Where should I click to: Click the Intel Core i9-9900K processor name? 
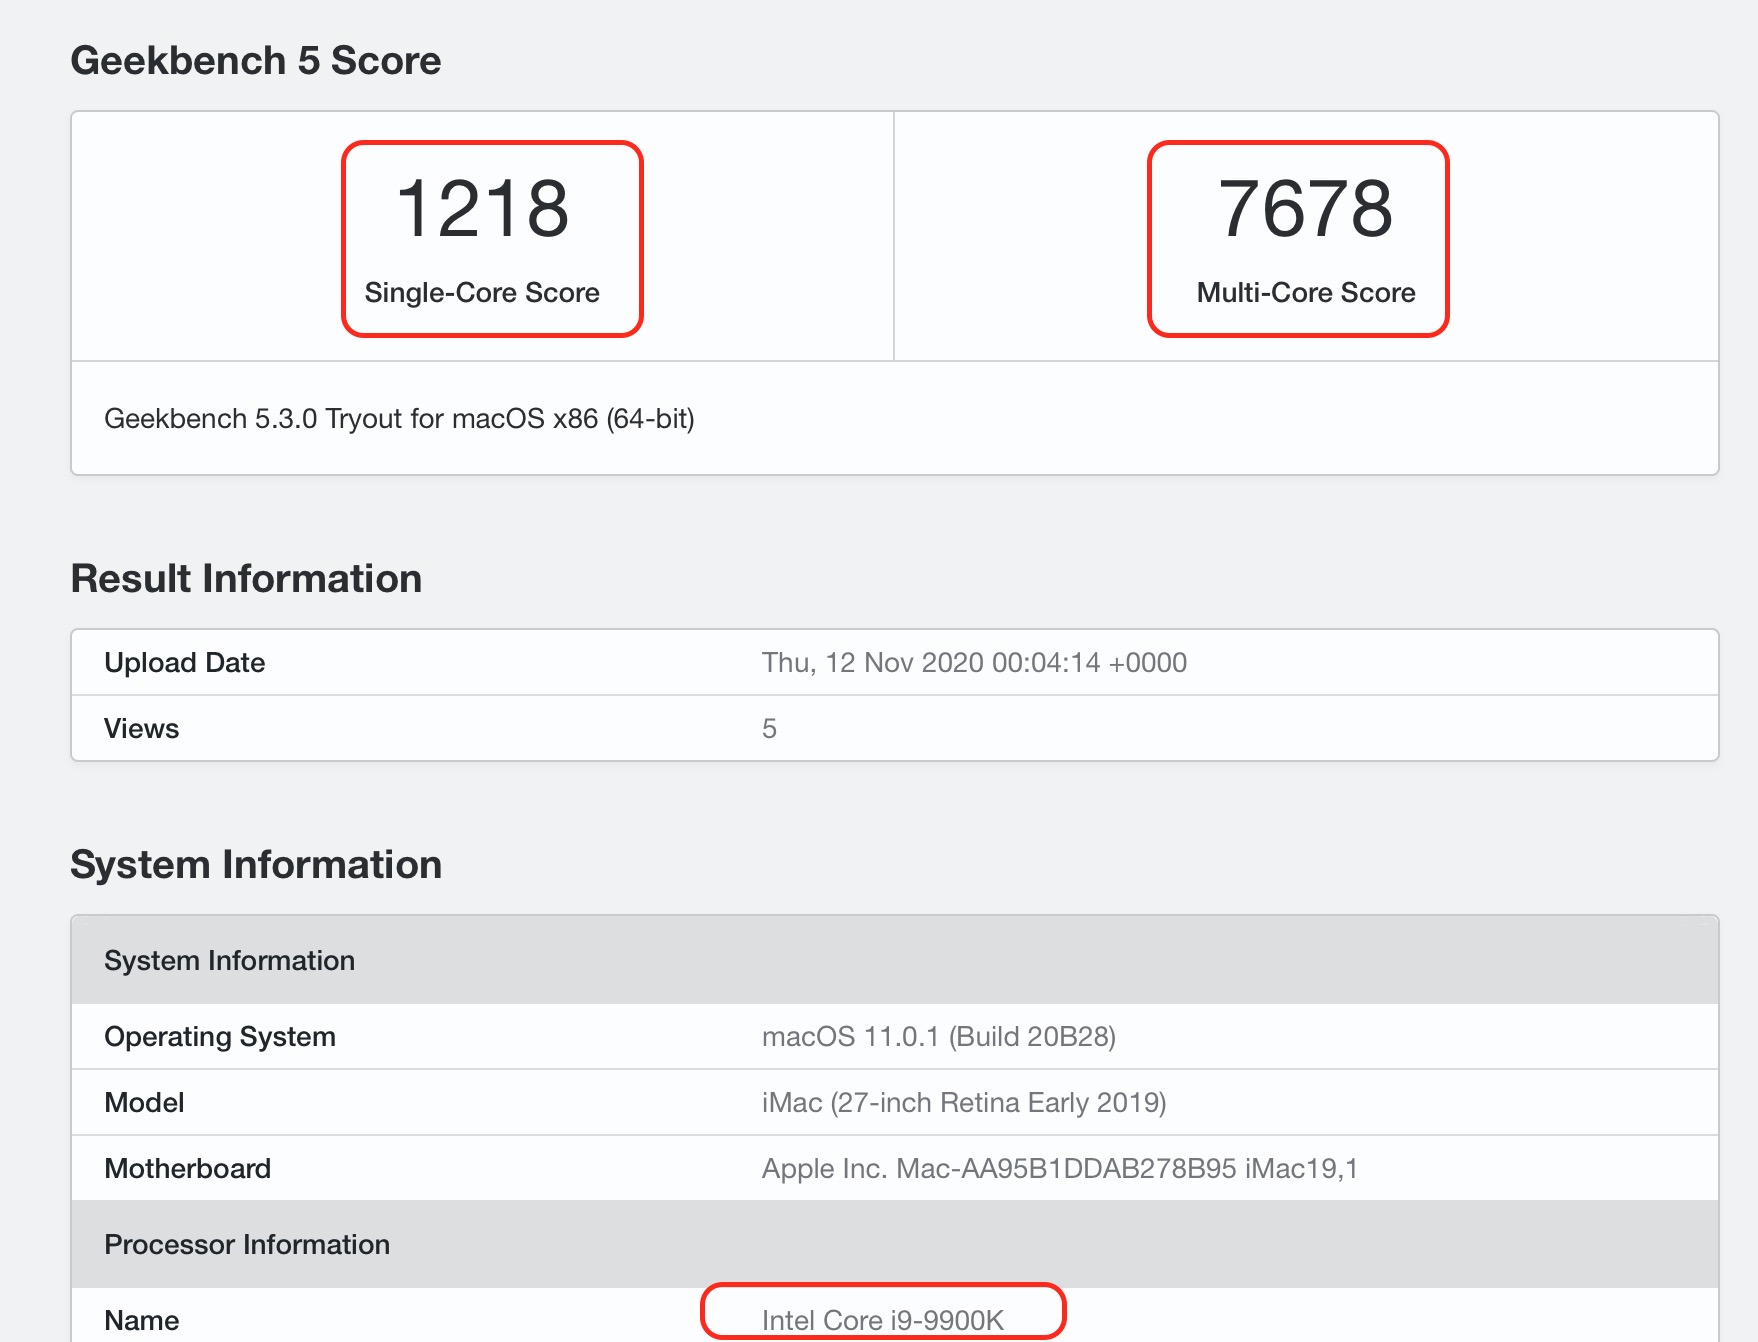(883, 1320)
